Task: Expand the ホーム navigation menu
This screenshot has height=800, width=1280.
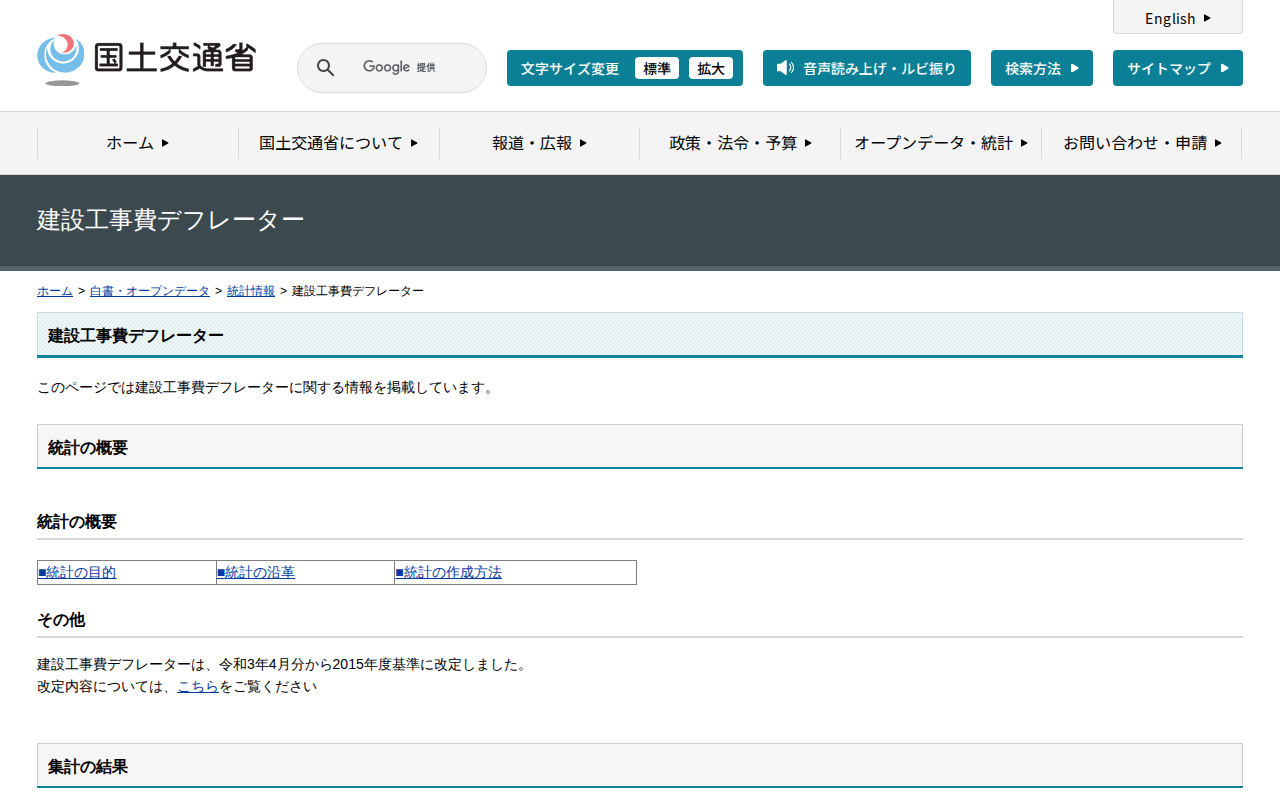Action: (138, 143)
